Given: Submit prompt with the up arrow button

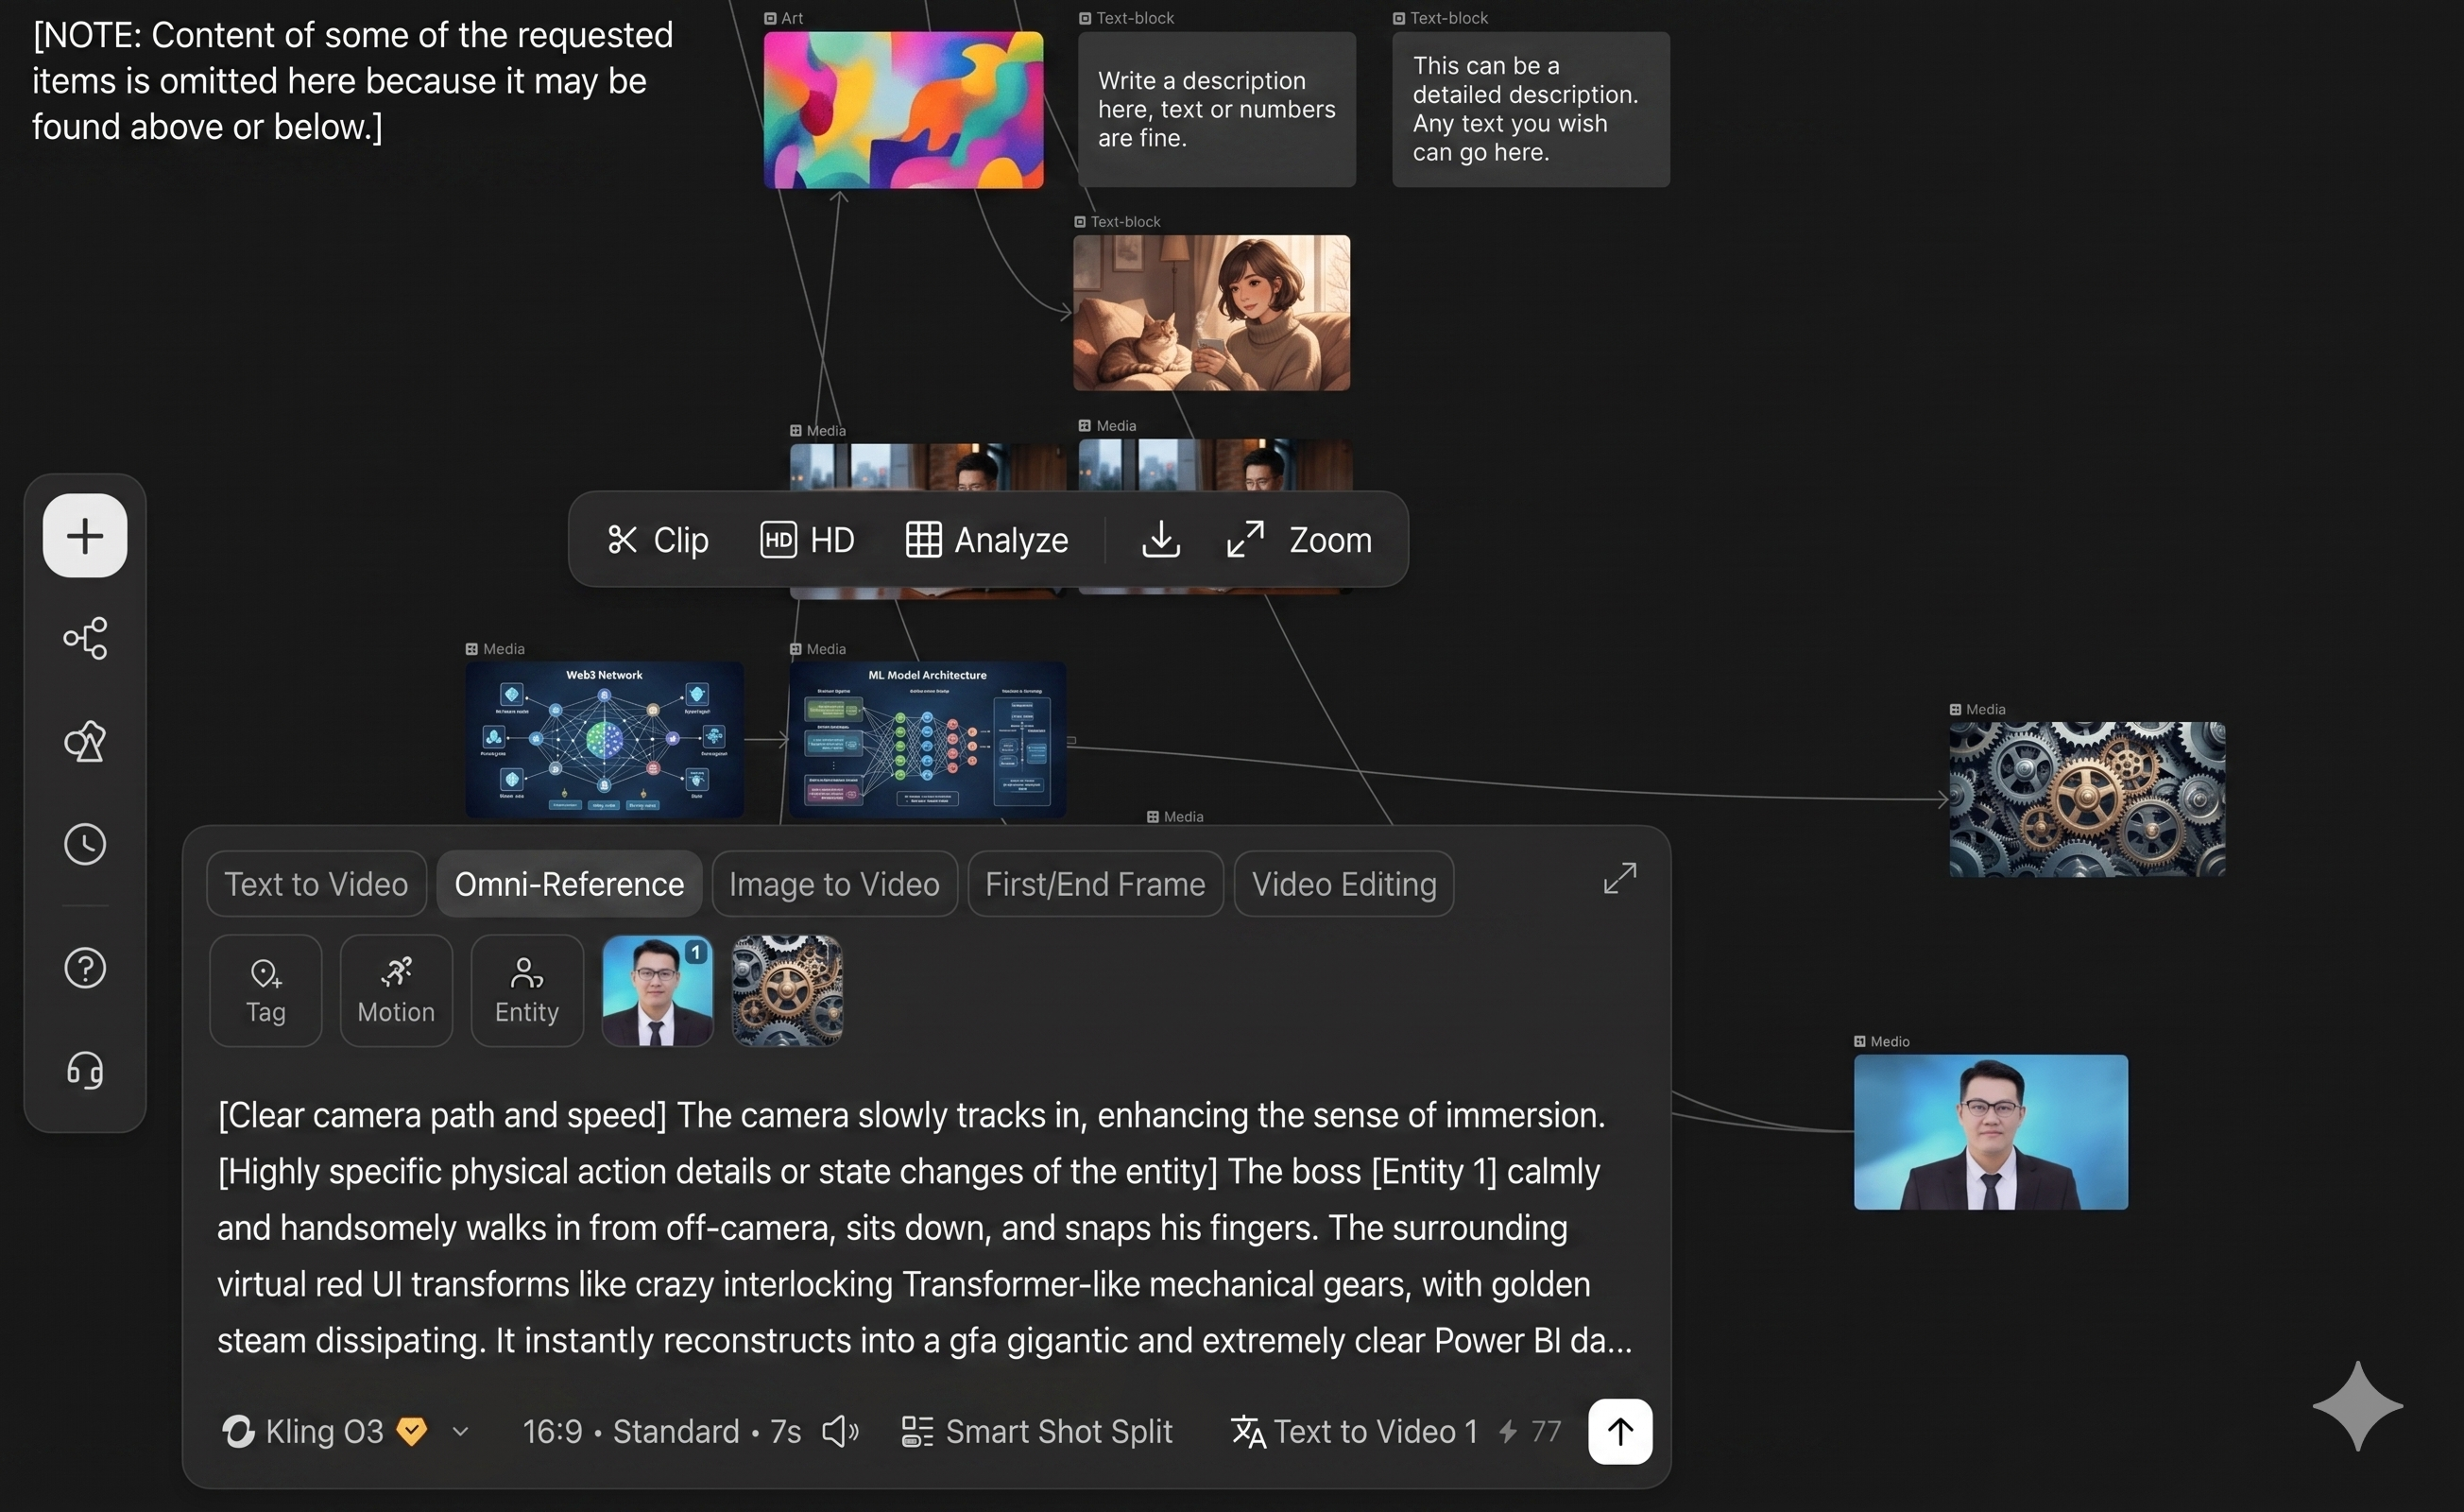Looking at the screenshot, I should coord(1620,1431).
